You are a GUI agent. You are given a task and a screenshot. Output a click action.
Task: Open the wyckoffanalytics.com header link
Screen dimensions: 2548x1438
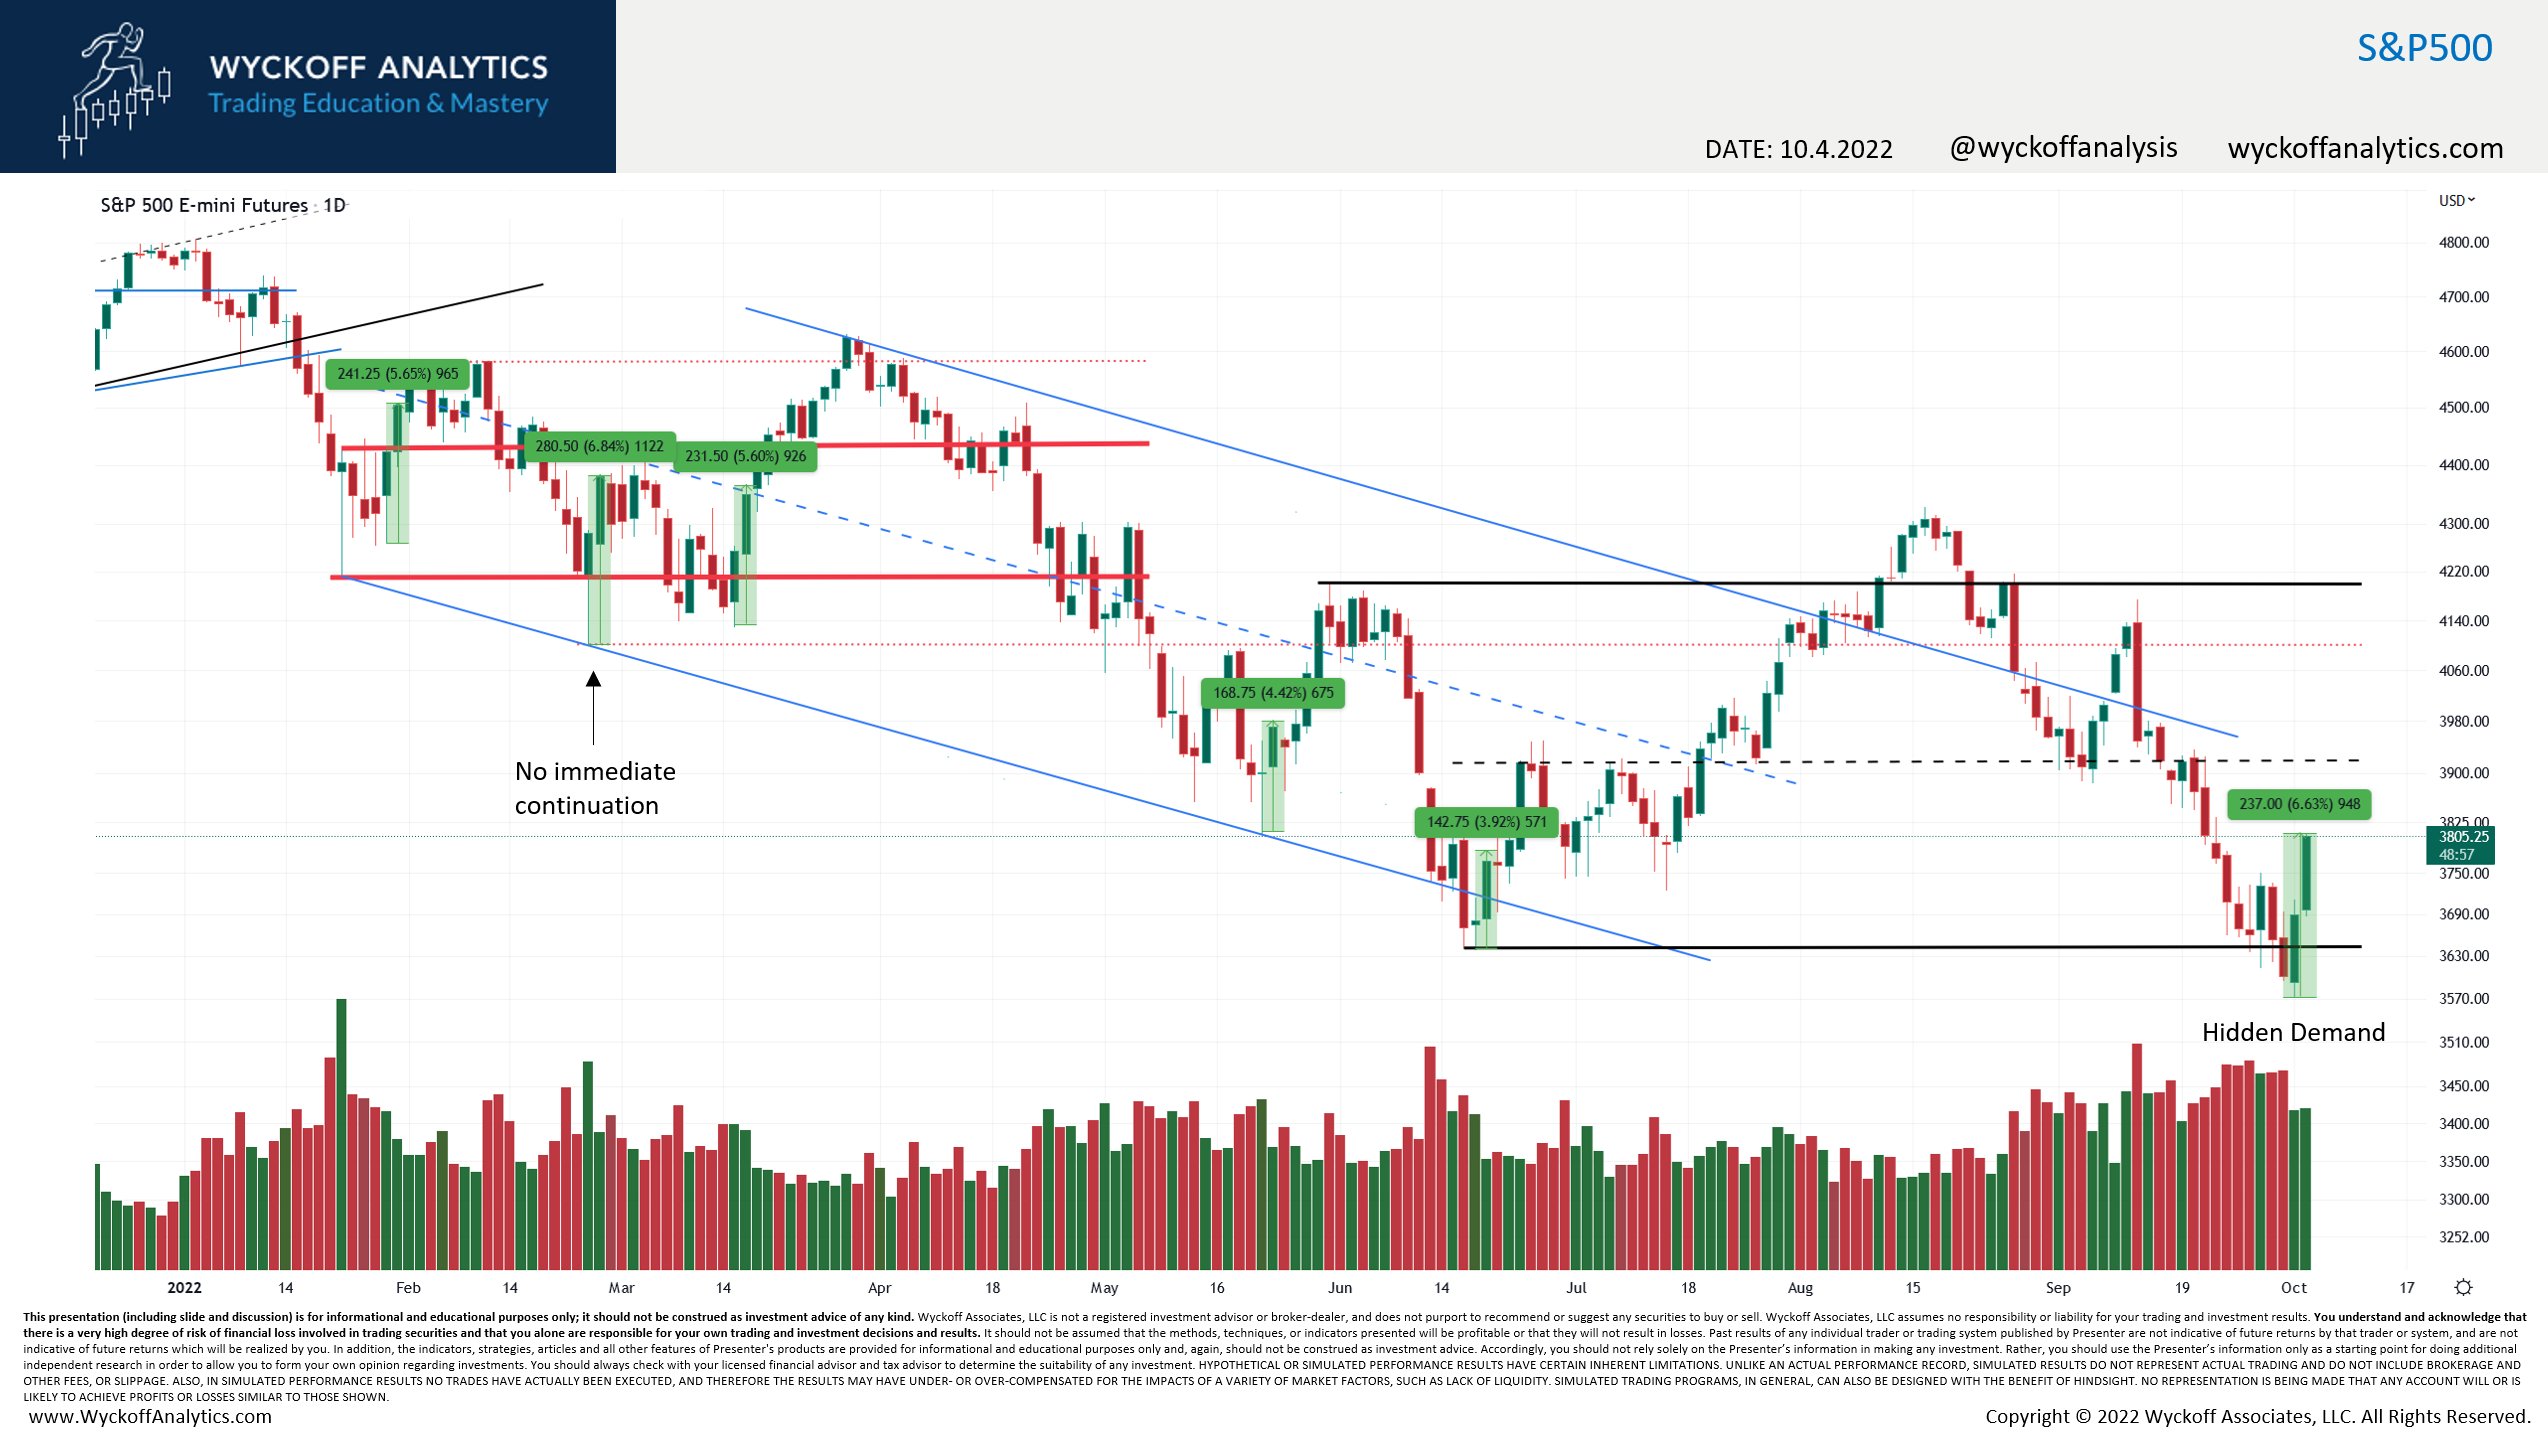[x=2365, y=148]
